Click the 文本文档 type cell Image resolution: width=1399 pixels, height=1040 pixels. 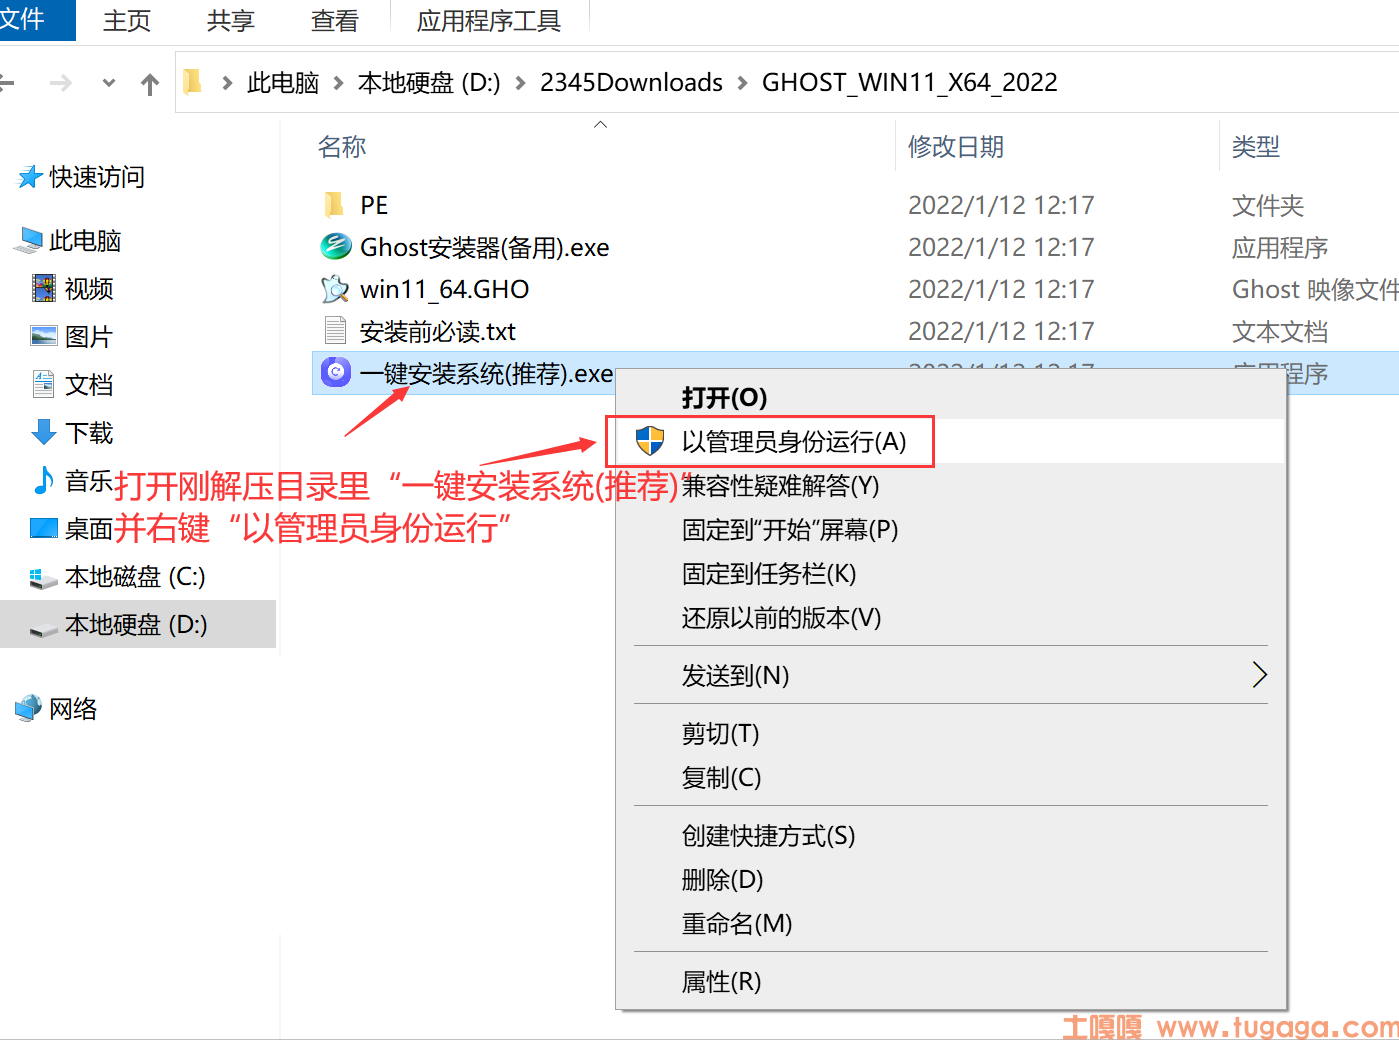point(1280,331)
